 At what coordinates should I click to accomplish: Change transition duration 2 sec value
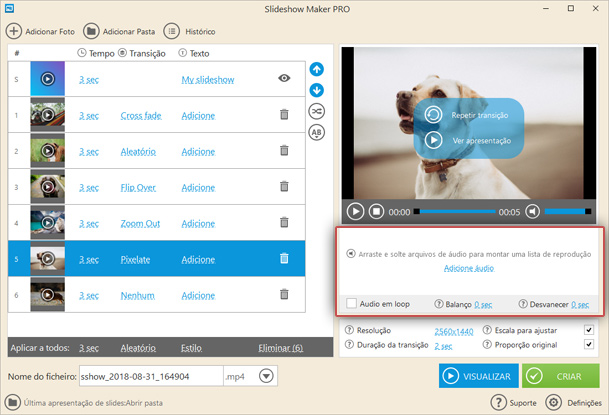pyautogui.click(x=443, y=346)
